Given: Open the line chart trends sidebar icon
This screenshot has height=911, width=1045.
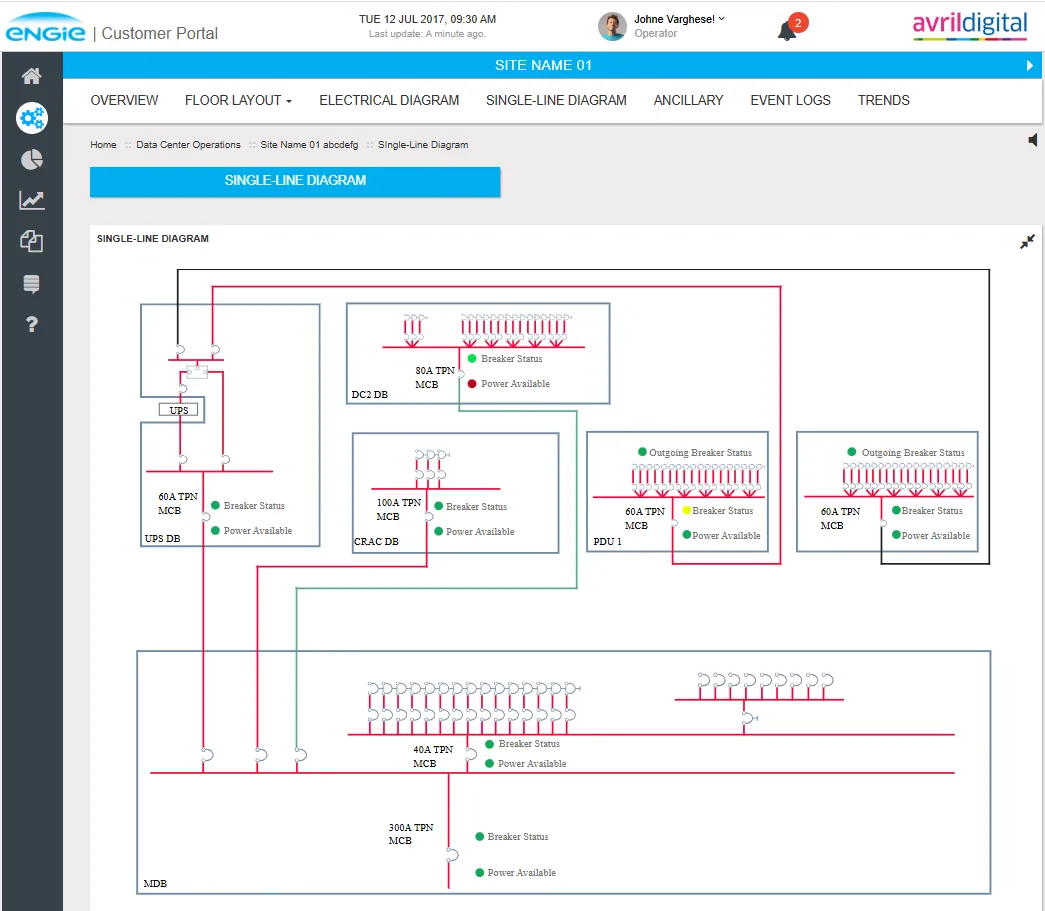Looking at the screenshot, I should click(x=31, y=200).
